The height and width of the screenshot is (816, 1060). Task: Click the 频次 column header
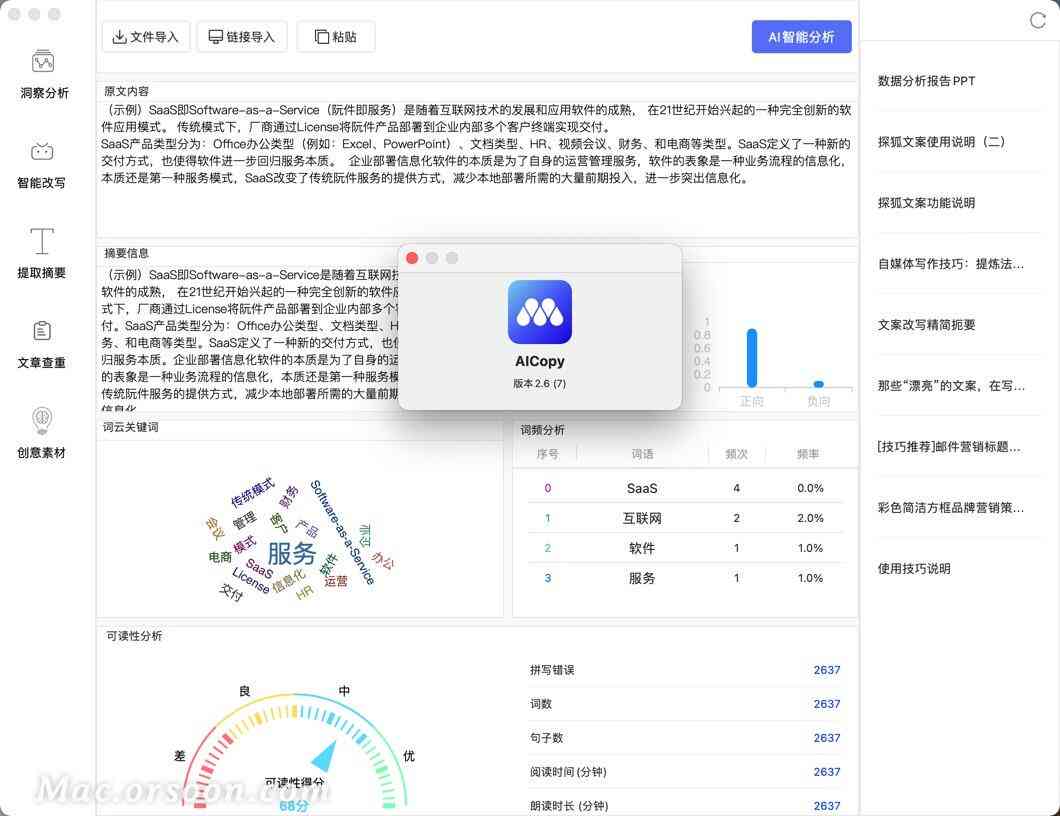(x=736, y=454)
